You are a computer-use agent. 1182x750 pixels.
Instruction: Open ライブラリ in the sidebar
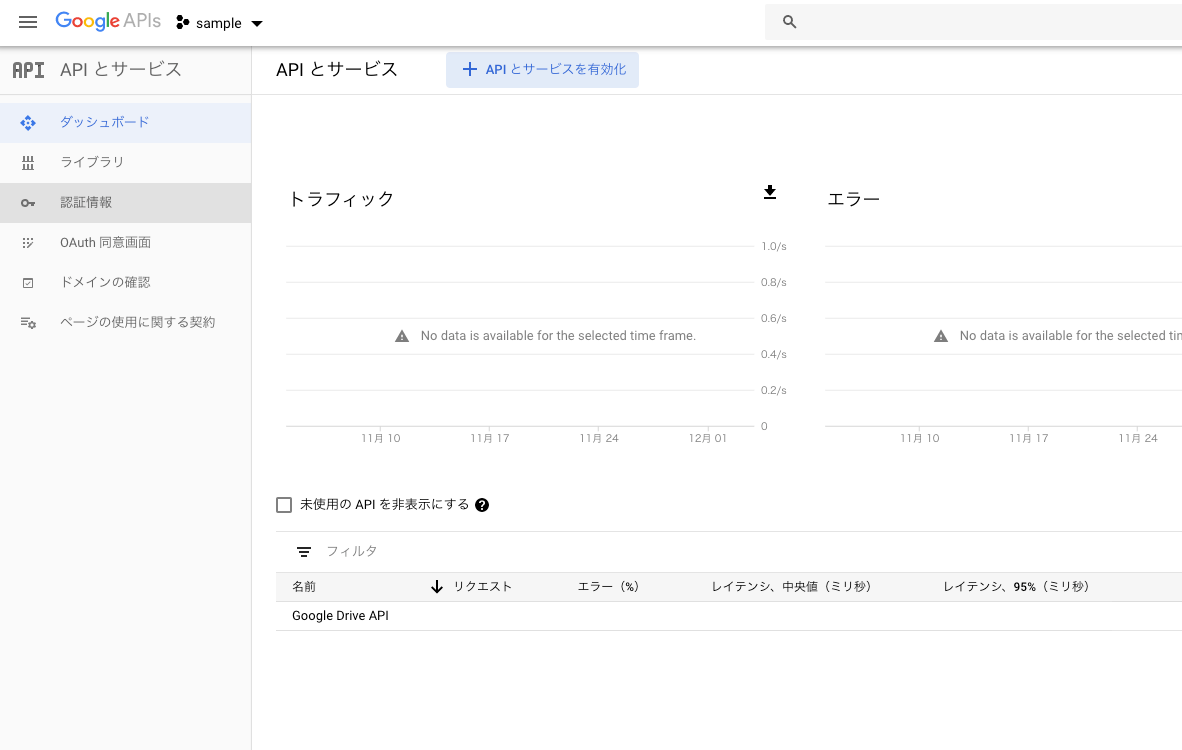(x=126, y=162)
